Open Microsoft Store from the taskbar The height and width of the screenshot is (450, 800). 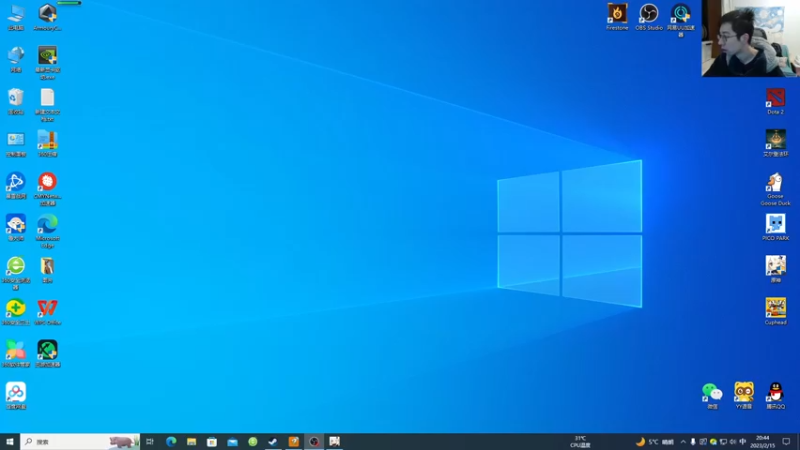pyautogui.click(x=212, y=442)
